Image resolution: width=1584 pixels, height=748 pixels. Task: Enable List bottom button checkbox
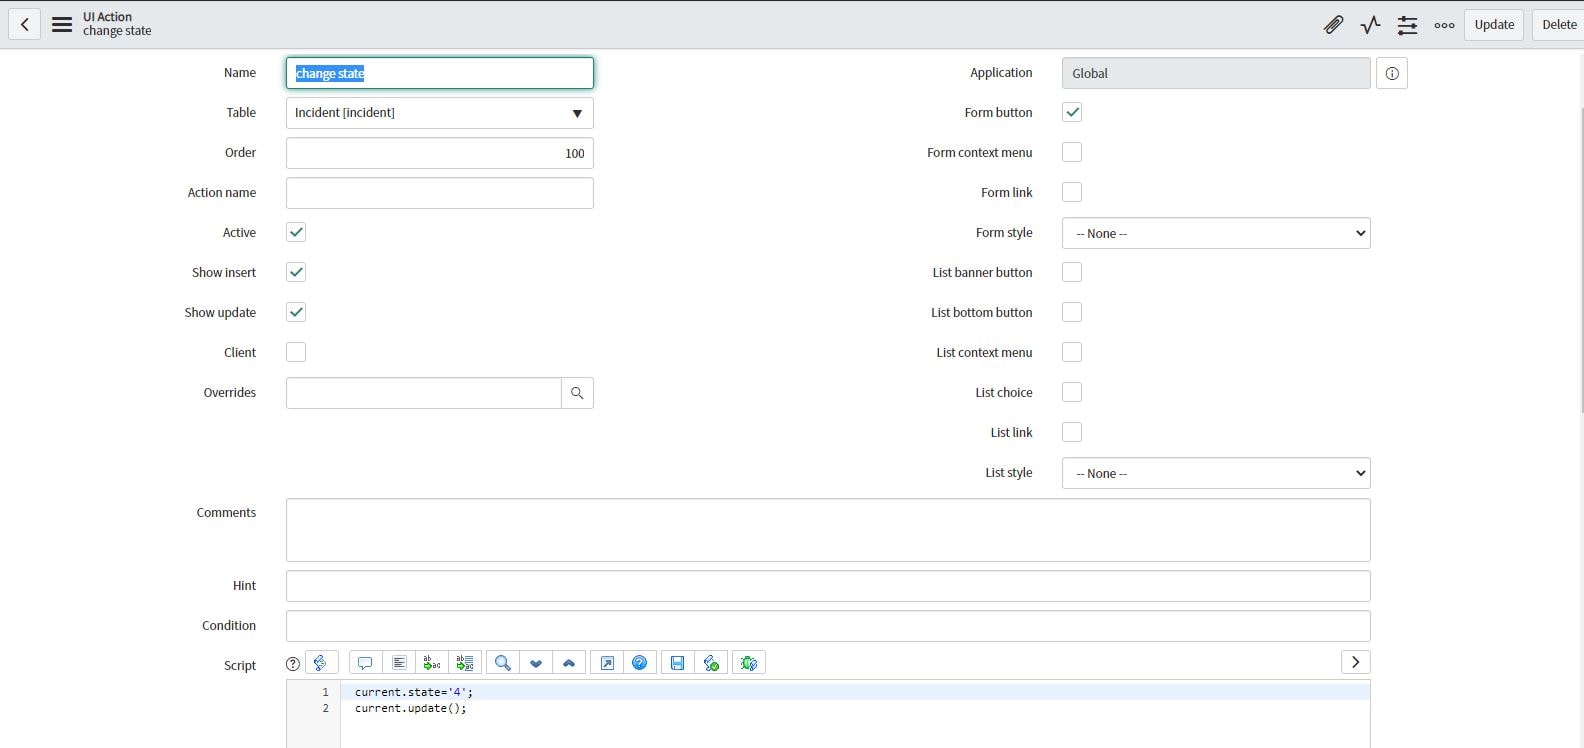(1072, 312)
